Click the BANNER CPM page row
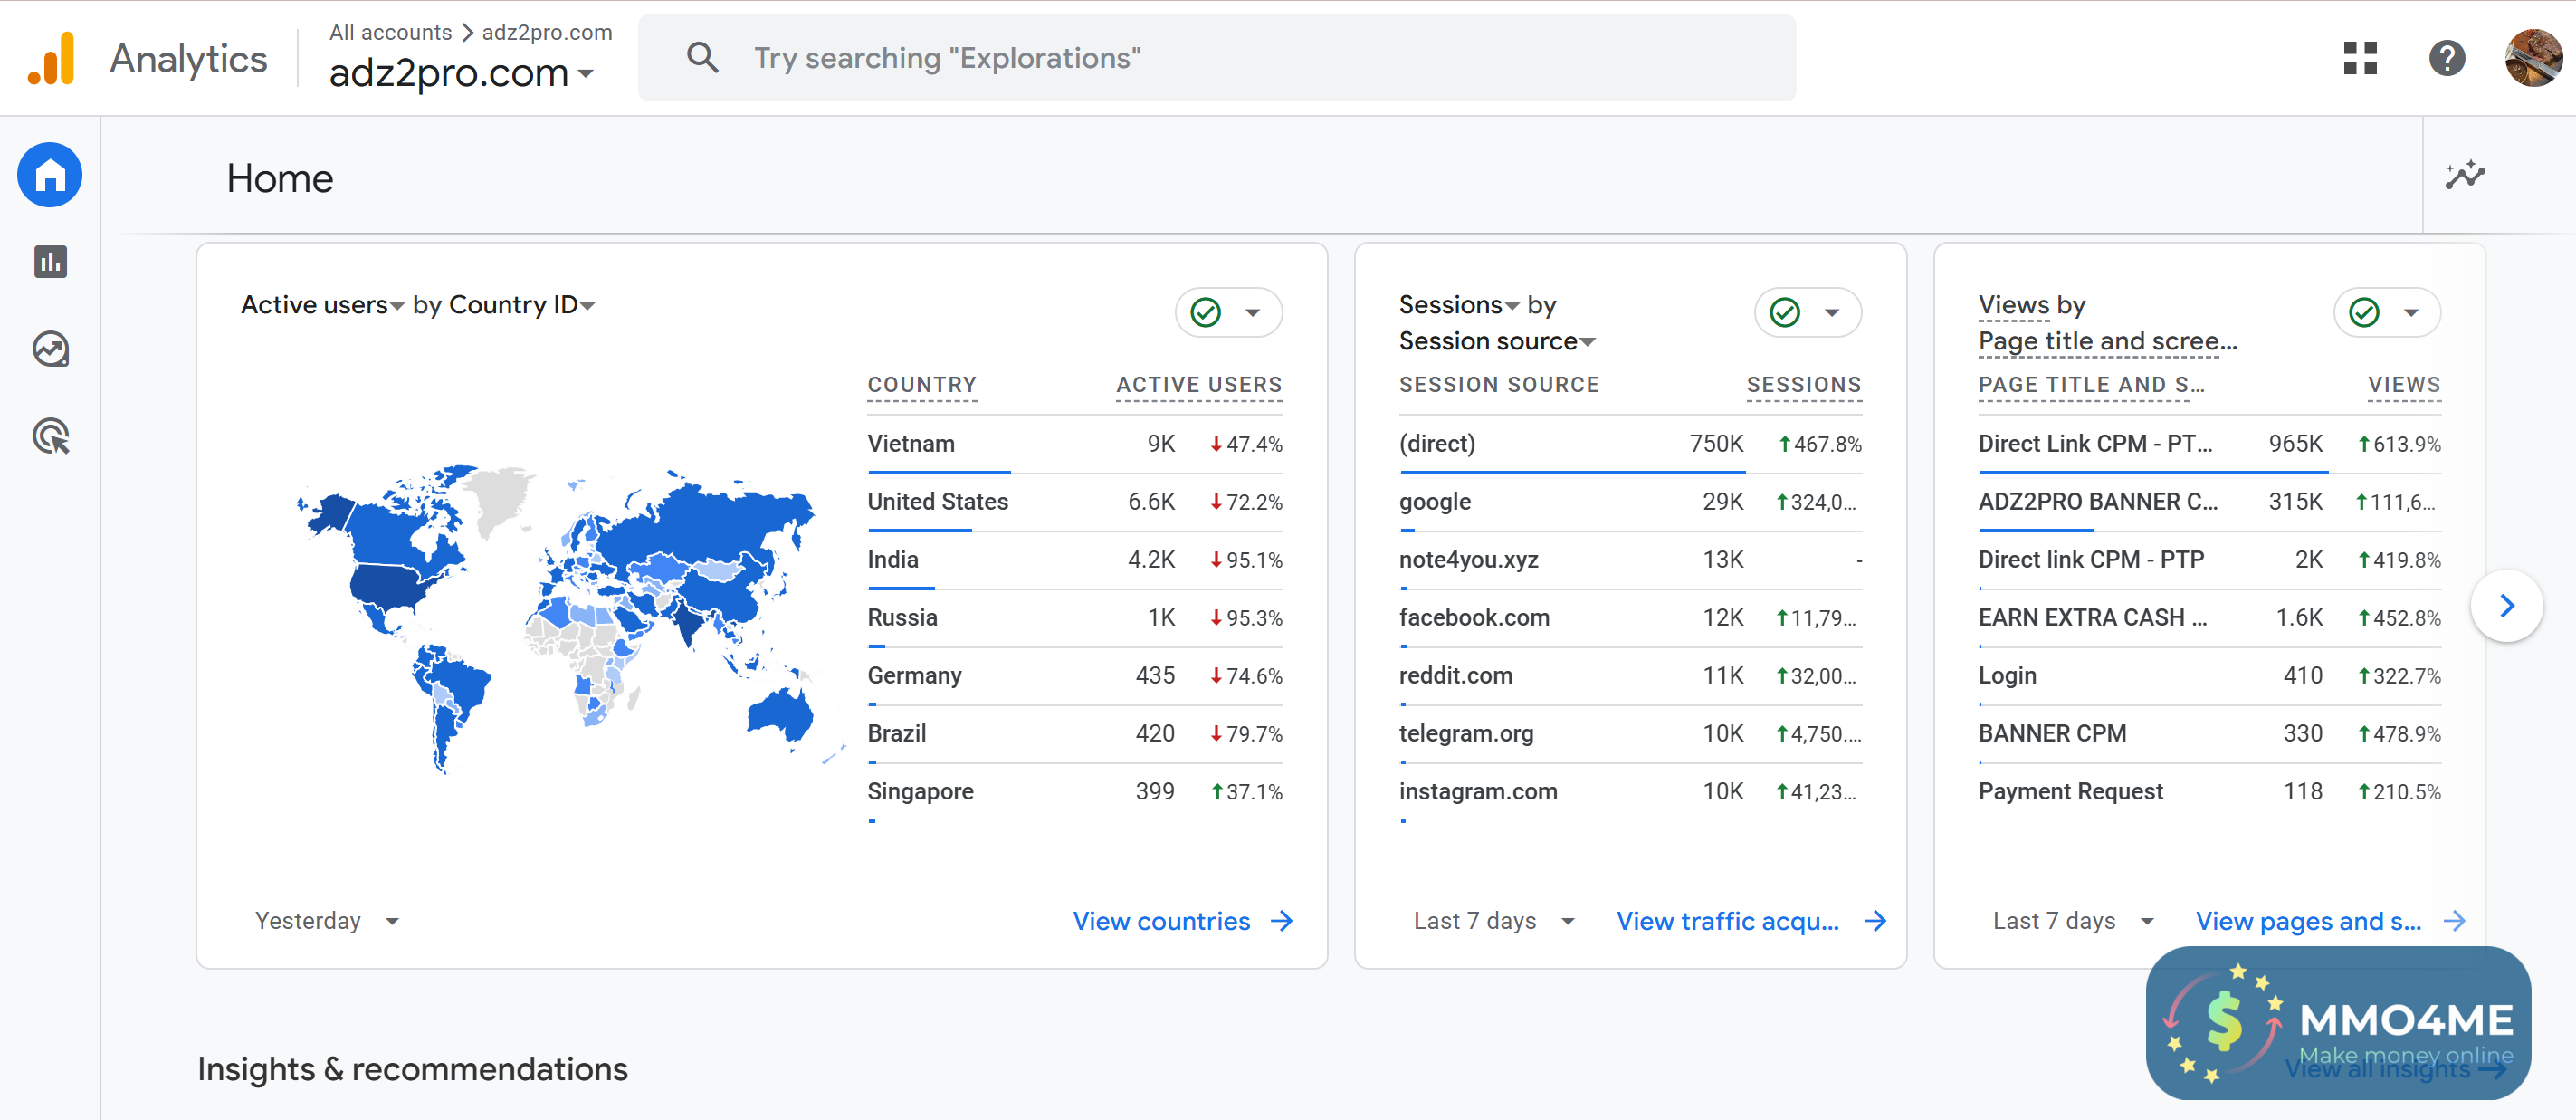The image size is (2576, 1120). [2210, 734]
